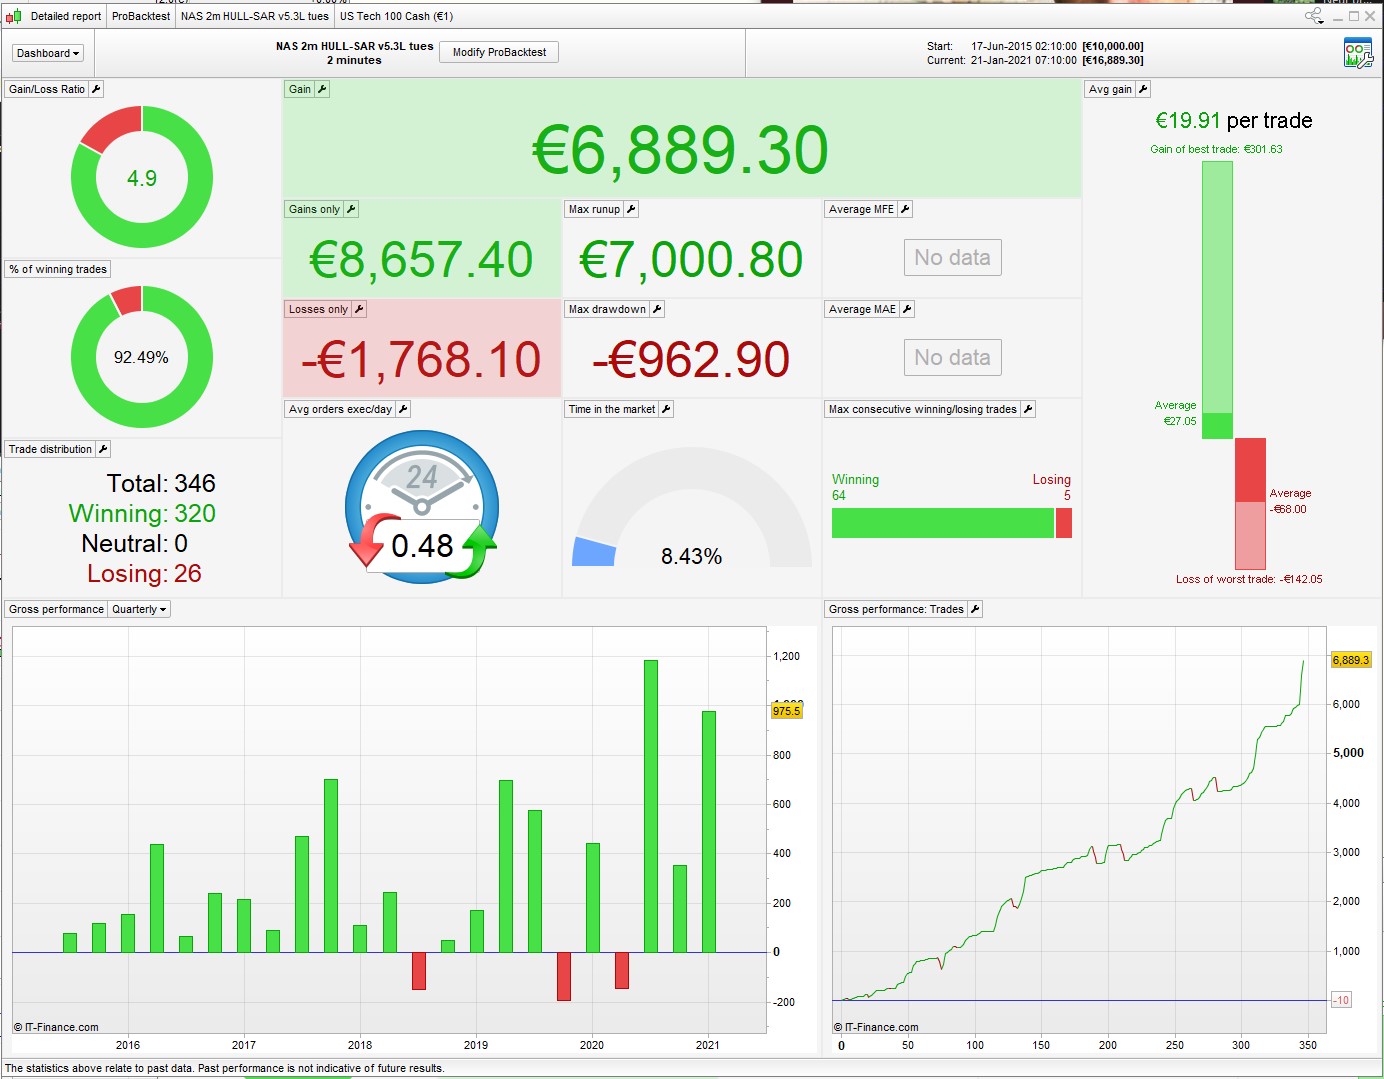Click the Start date 17-Jun-2015 text
The width and height of the screenshot is (1384, 1079).
tap(1024, 46)
